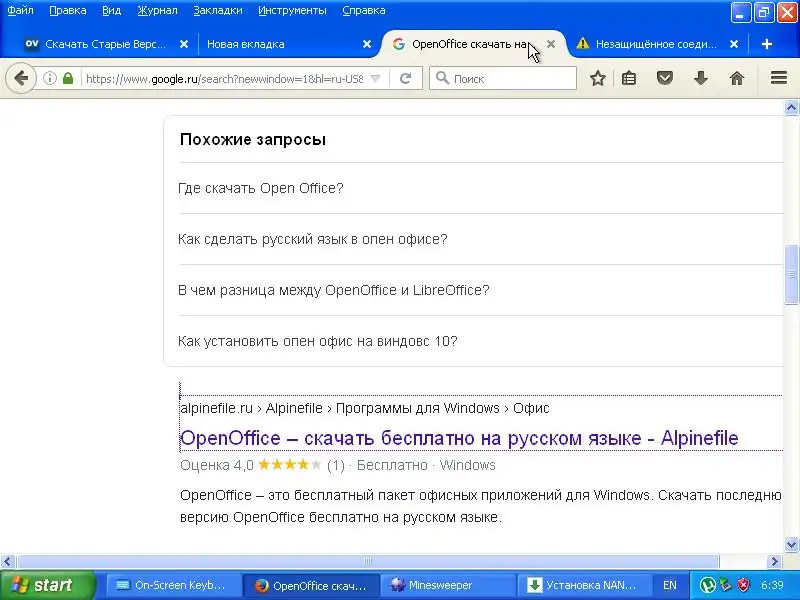Open the Закладки menu
The width and height of the screenshot is (800, 600).
[218, 10]
